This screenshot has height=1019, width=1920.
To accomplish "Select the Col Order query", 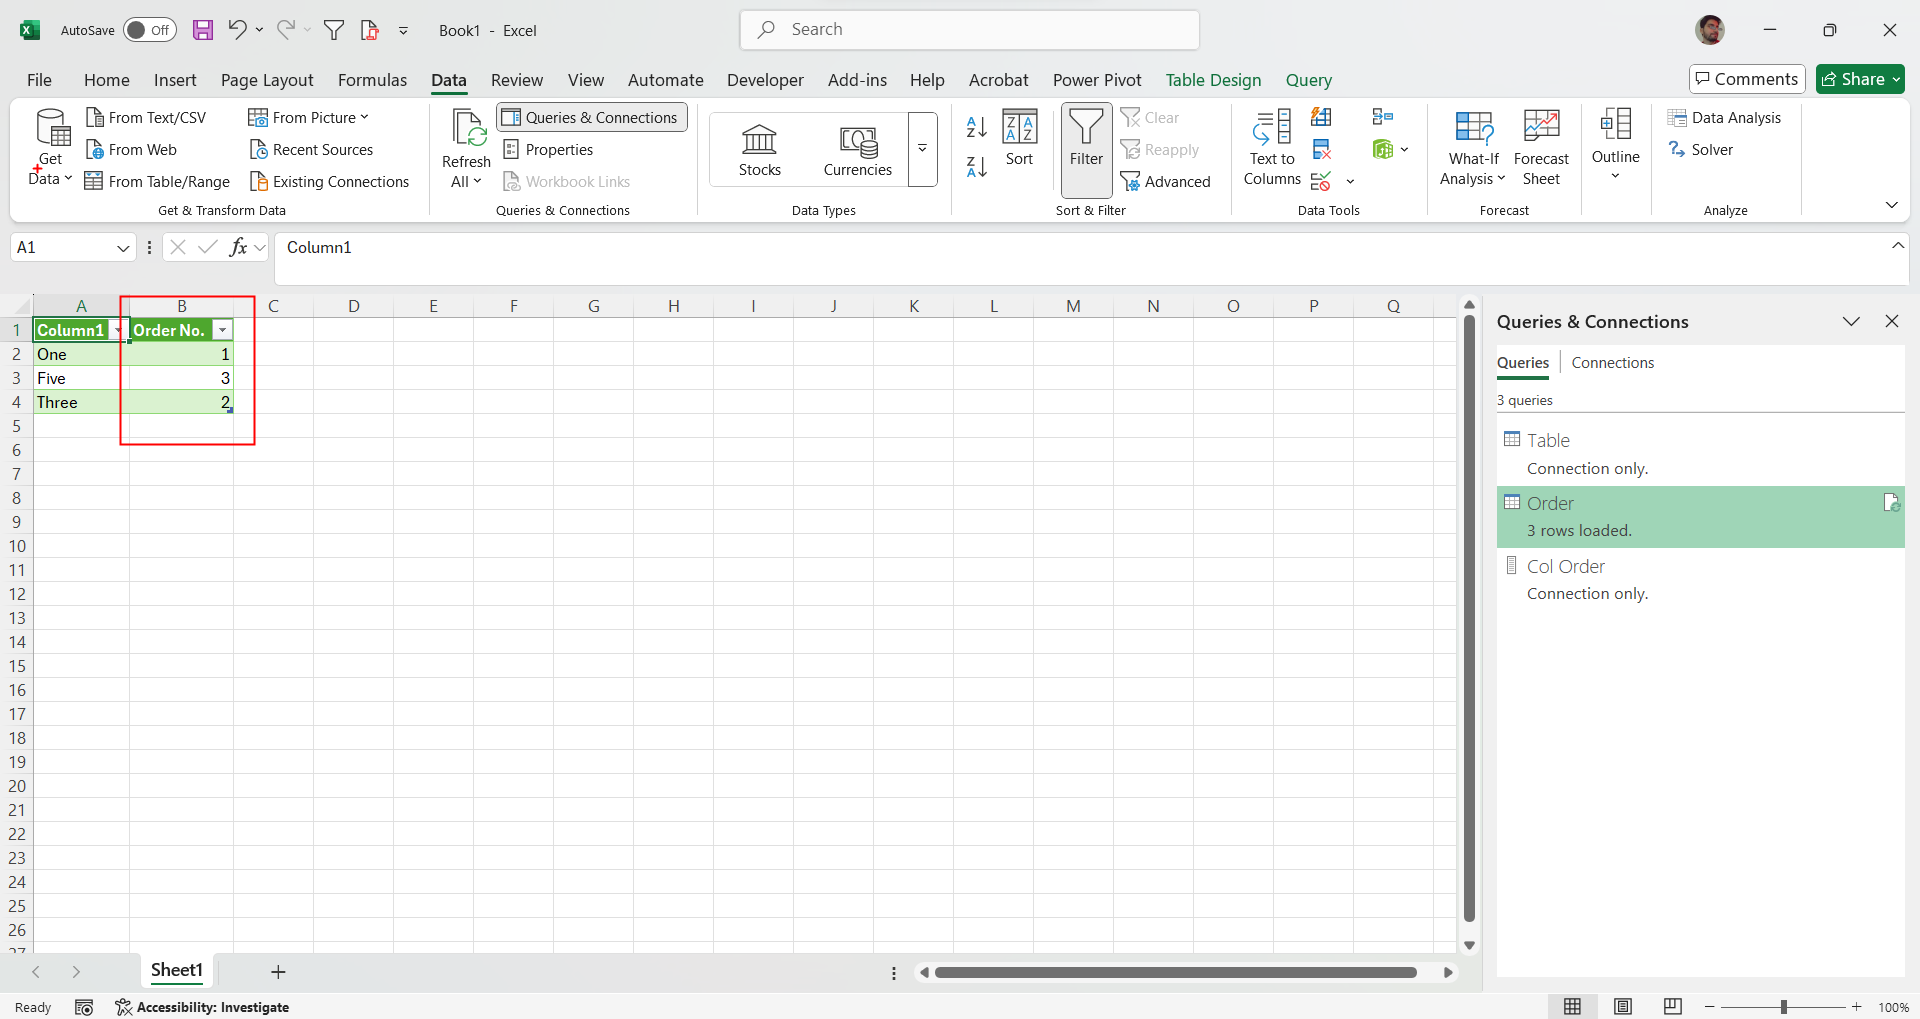I will click(1700, 579).
